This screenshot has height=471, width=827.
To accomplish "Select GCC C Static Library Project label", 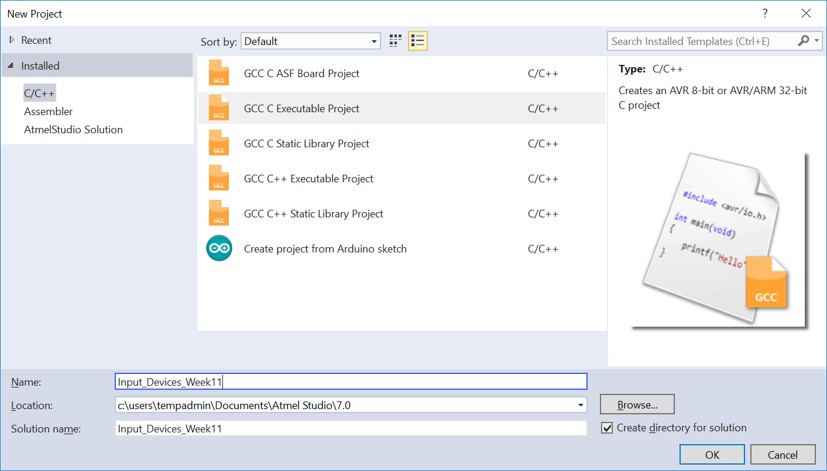I will (x=306, y=143).
